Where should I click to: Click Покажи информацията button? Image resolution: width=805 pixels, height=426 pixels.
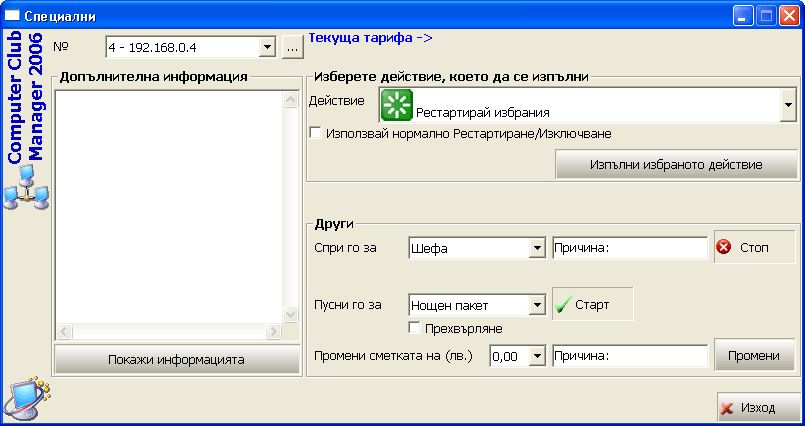pyautogui.click(x=176, y=359)
